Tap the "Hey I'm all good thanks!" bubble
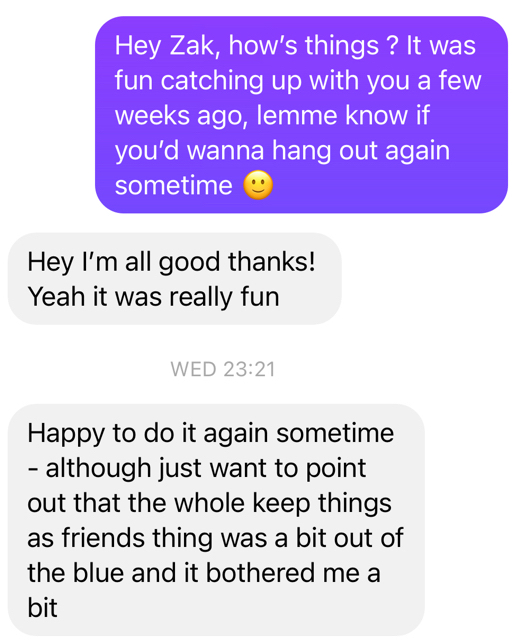The height and width of the screenshot is (640, 521). pyautogui.click(x=175, y=279)
